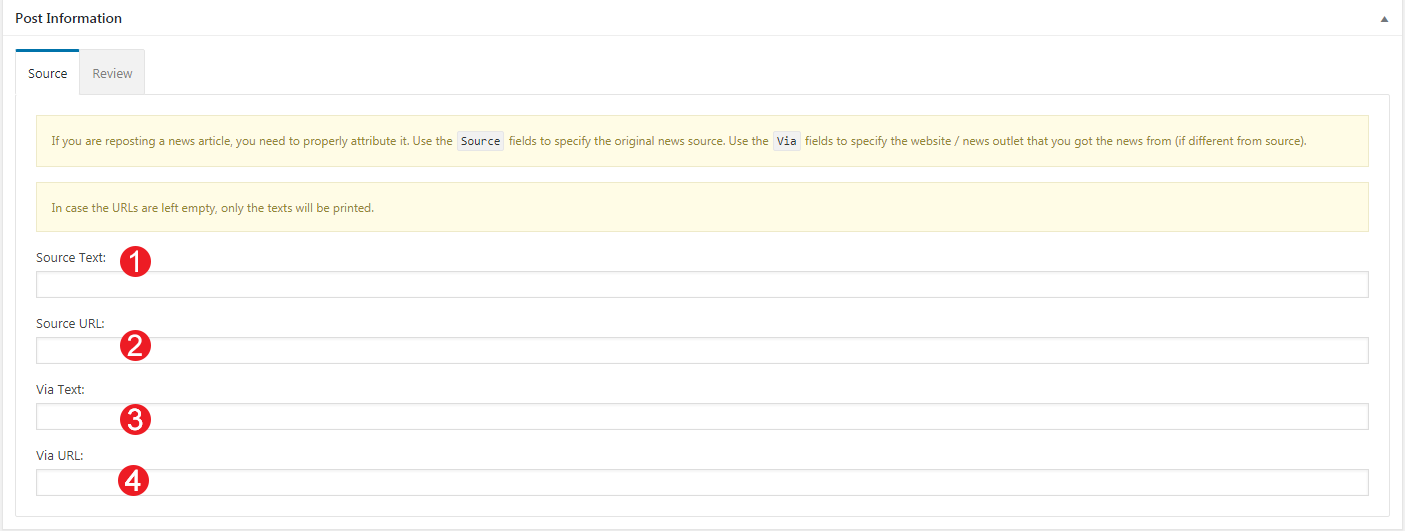
Task: Click the red number 3 marker
Action: pyautogui.click(x=135, y=419)
